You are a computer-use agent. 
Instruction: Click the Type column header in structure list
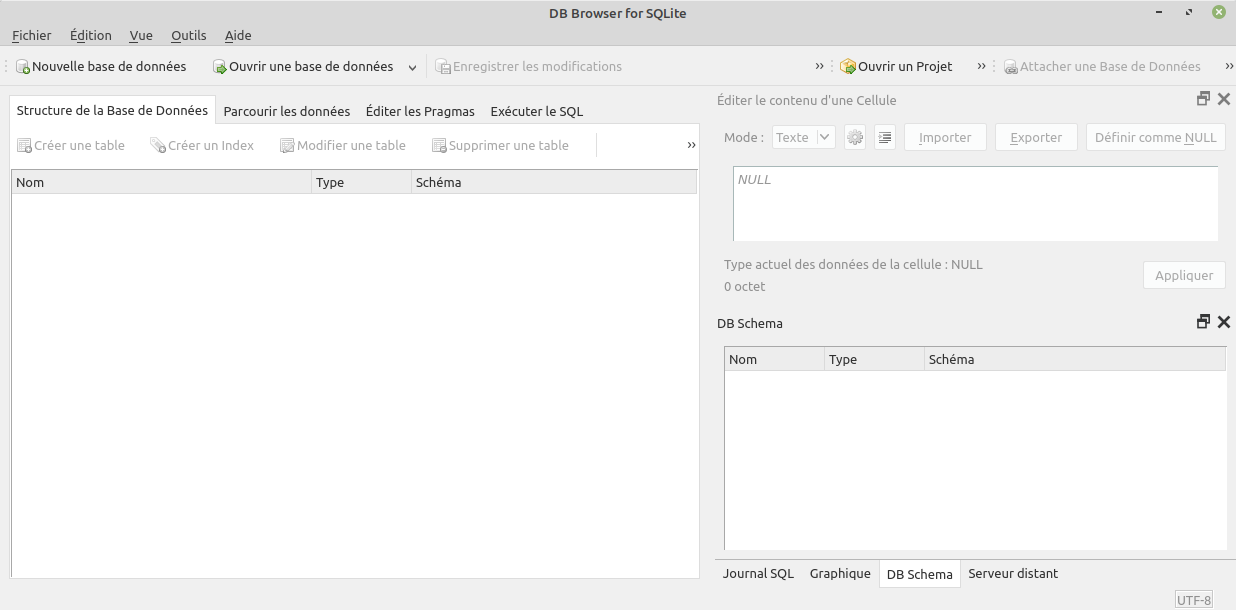coord(361,182)
